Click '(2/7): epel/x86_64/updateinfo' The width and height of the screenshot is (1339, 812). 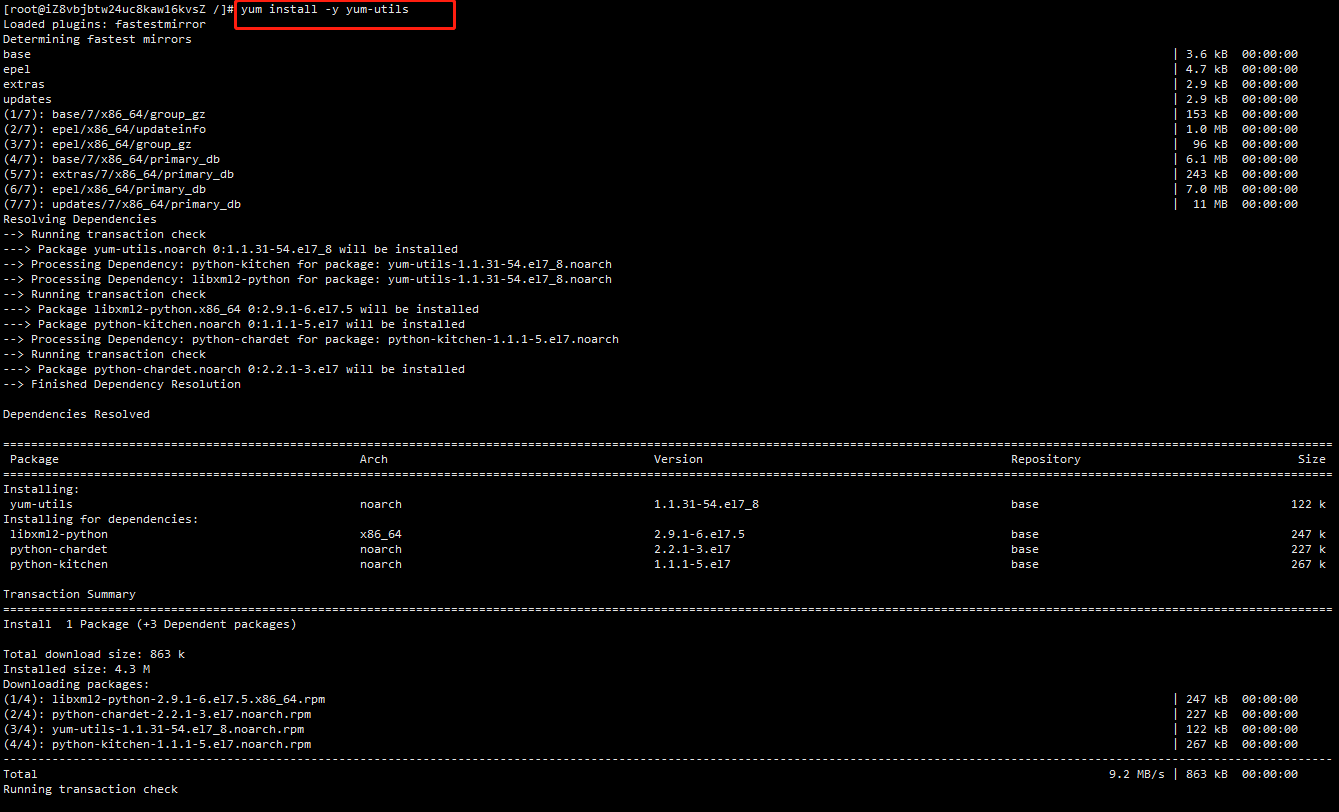tap(104, 129)
